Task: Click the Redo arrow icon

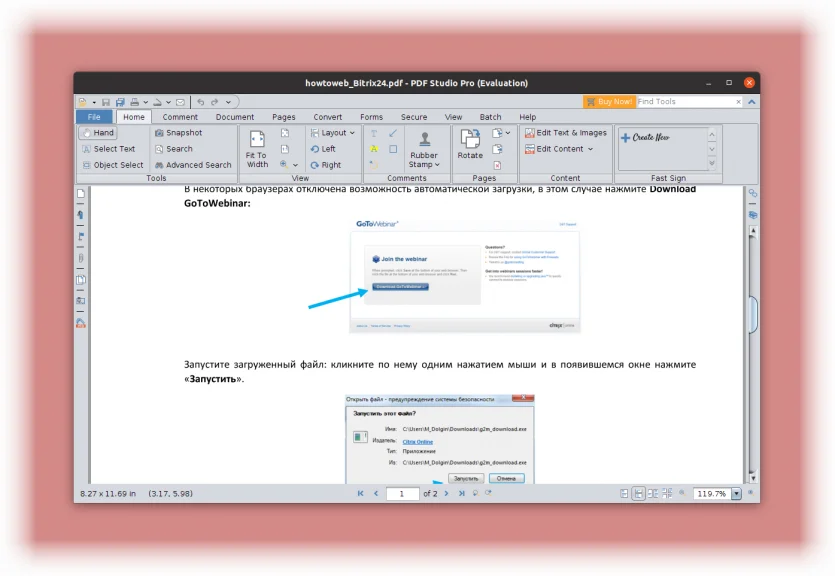Action: pyautogui.click(x=214, y=102)
